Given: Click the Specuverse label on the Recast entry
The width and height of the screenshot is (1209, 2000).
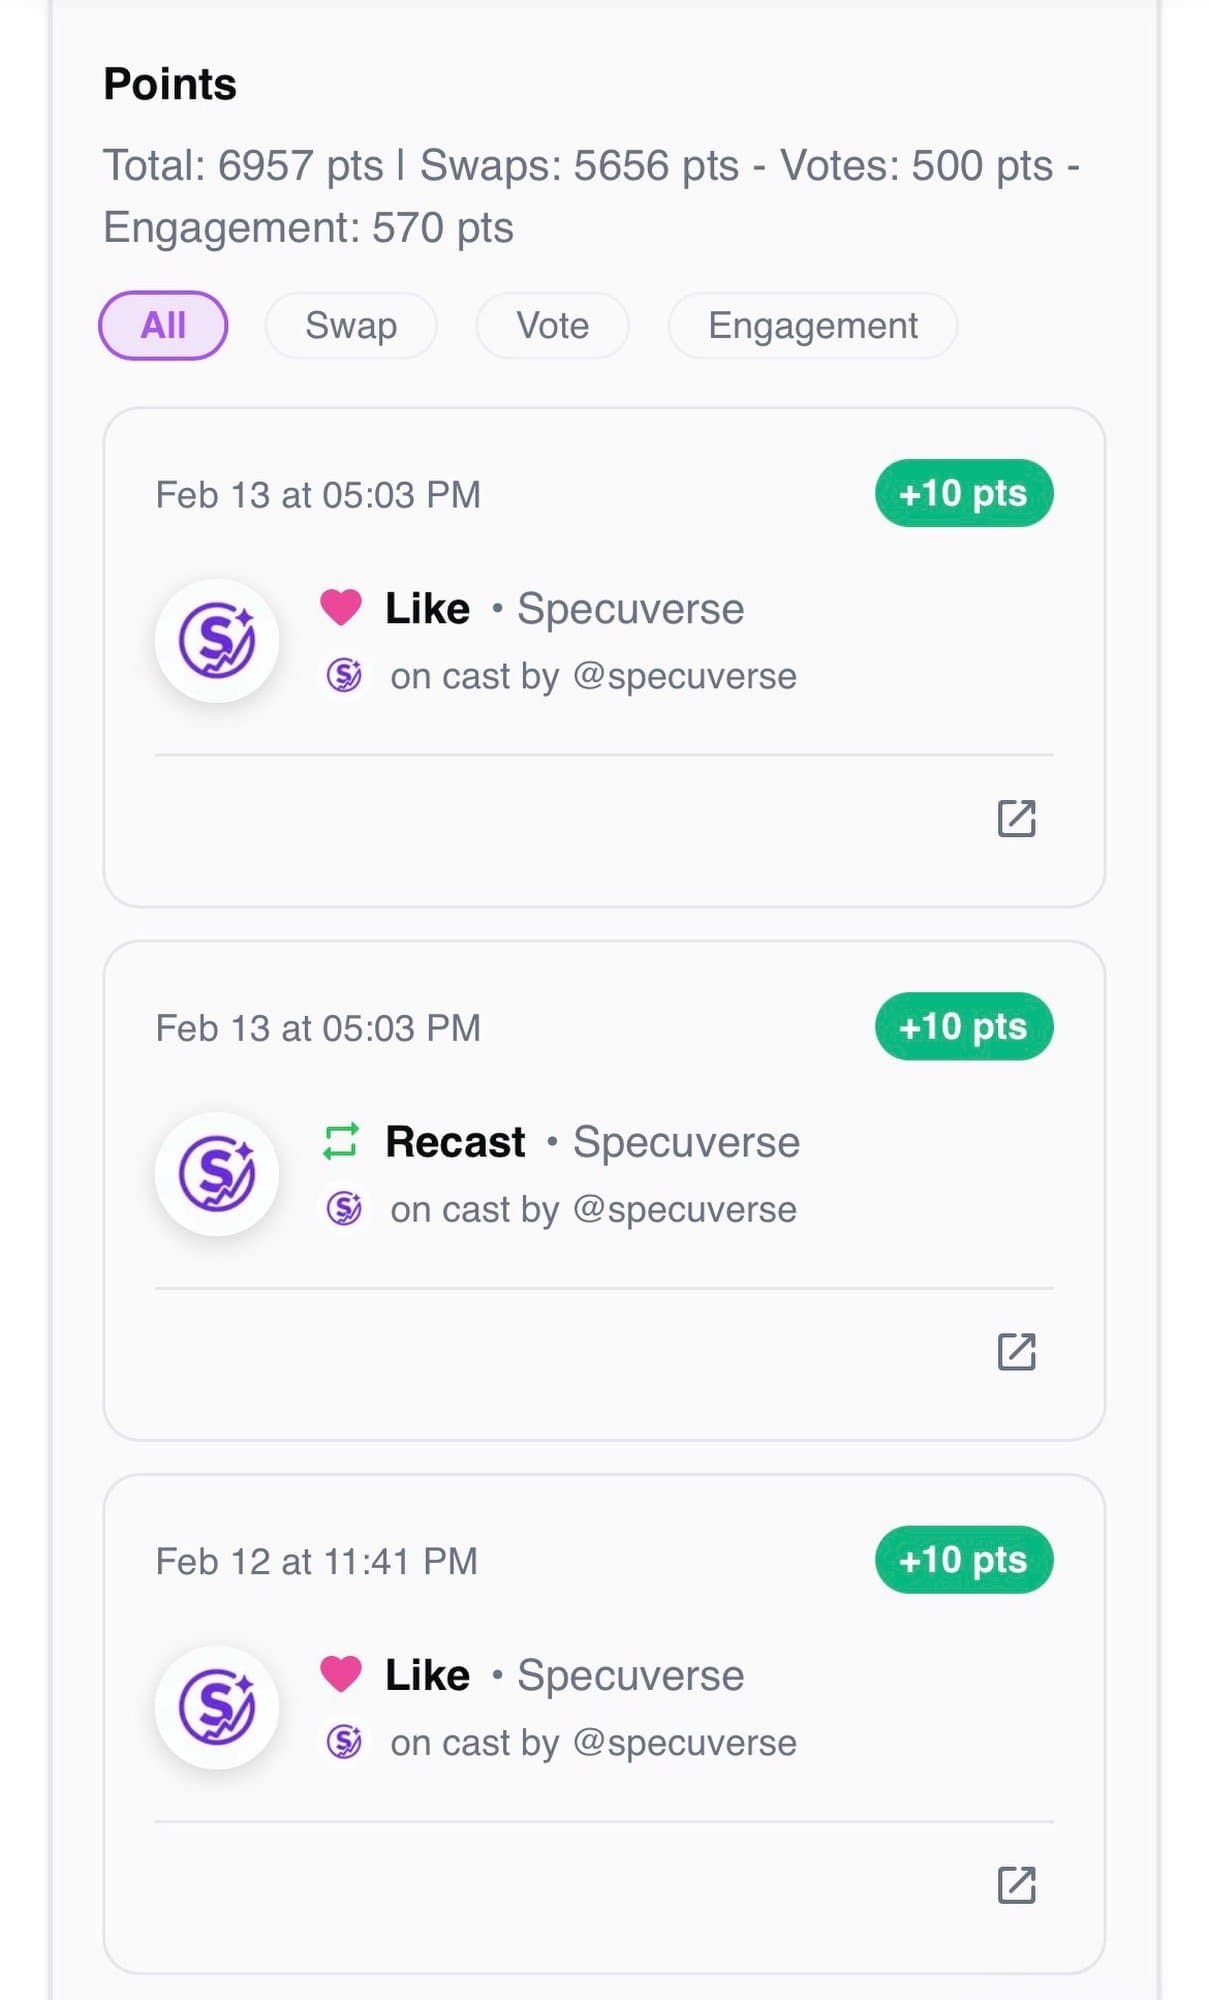Looking at the screenshot, I should (686, 1140).
